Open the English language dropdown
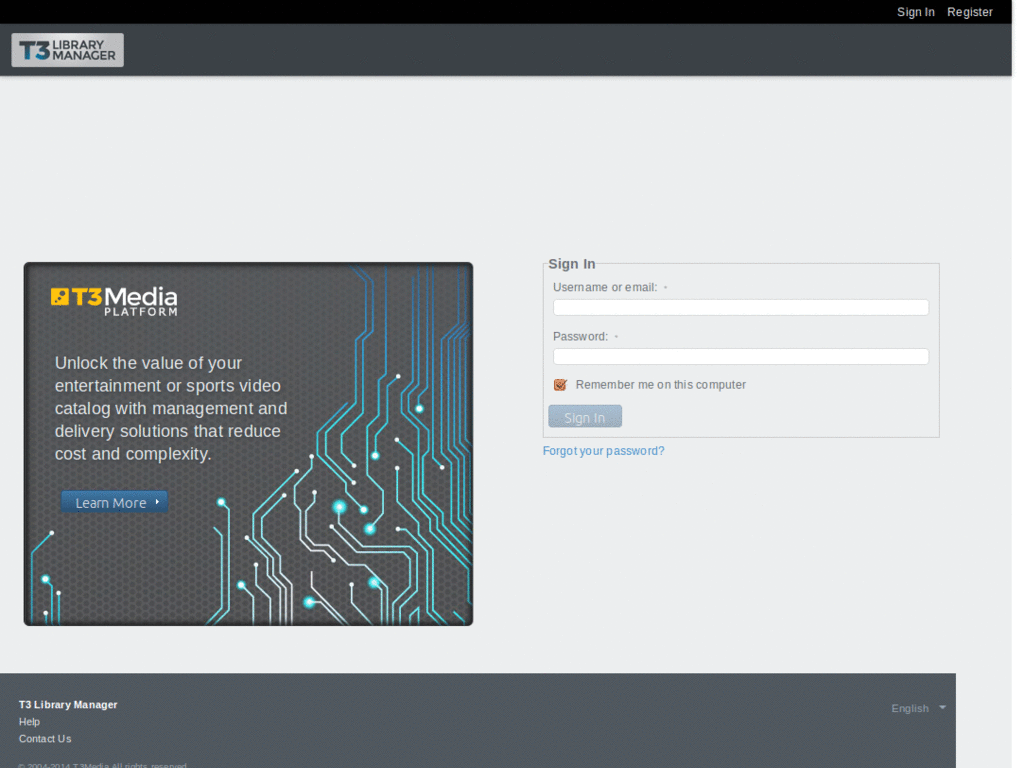The image size is (1024, 768). click(918, 709)
